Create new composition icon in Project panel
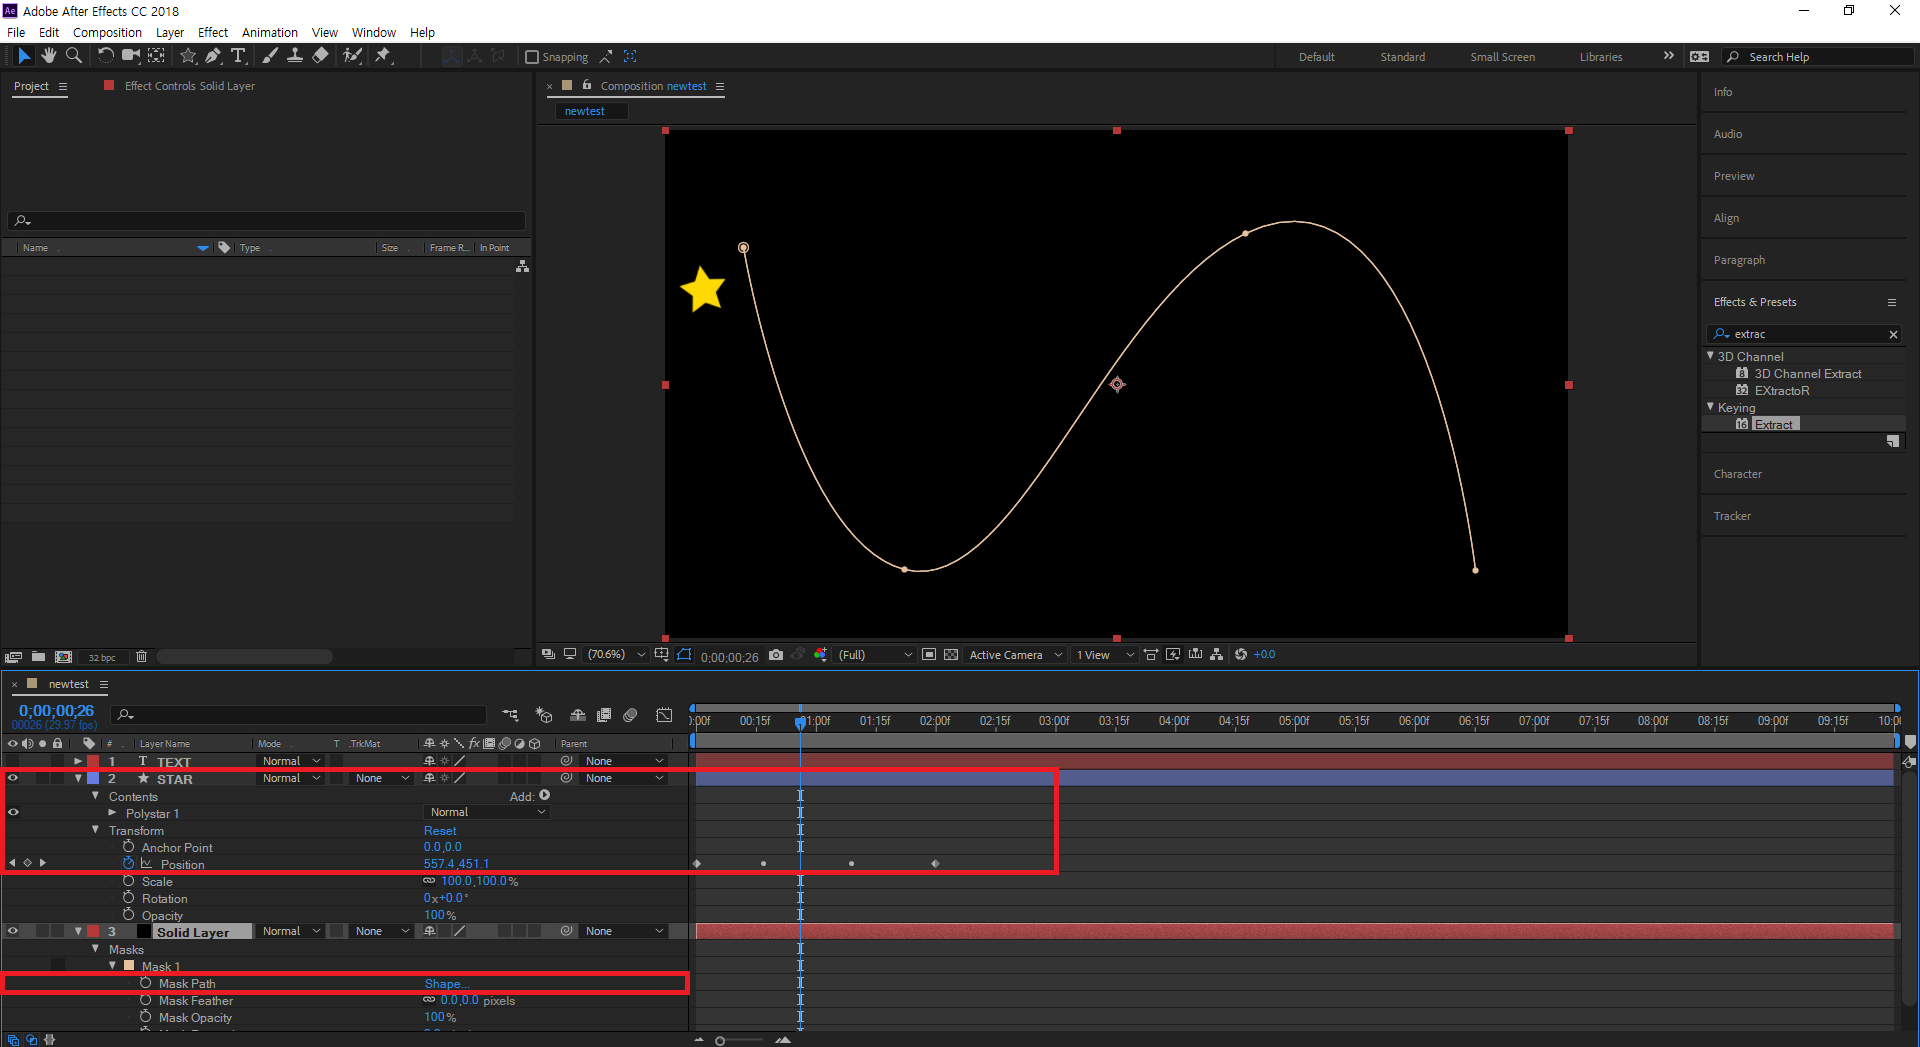This screenshot has width=1920, height=1047. pyautogui.click(x=63, y=657)
